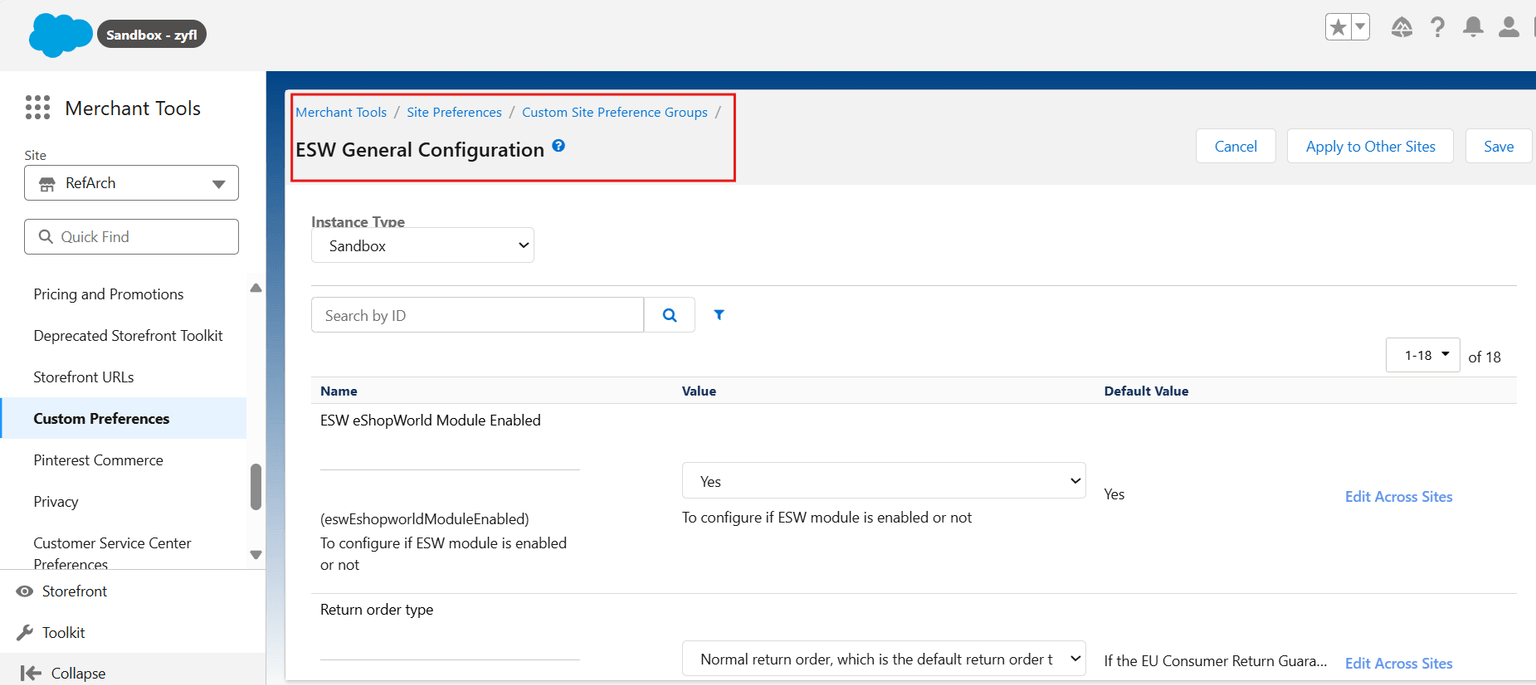Click the sidebar scroll down arrow
This screenshot has width=1536, height=685.
click(x=256, y=554)
